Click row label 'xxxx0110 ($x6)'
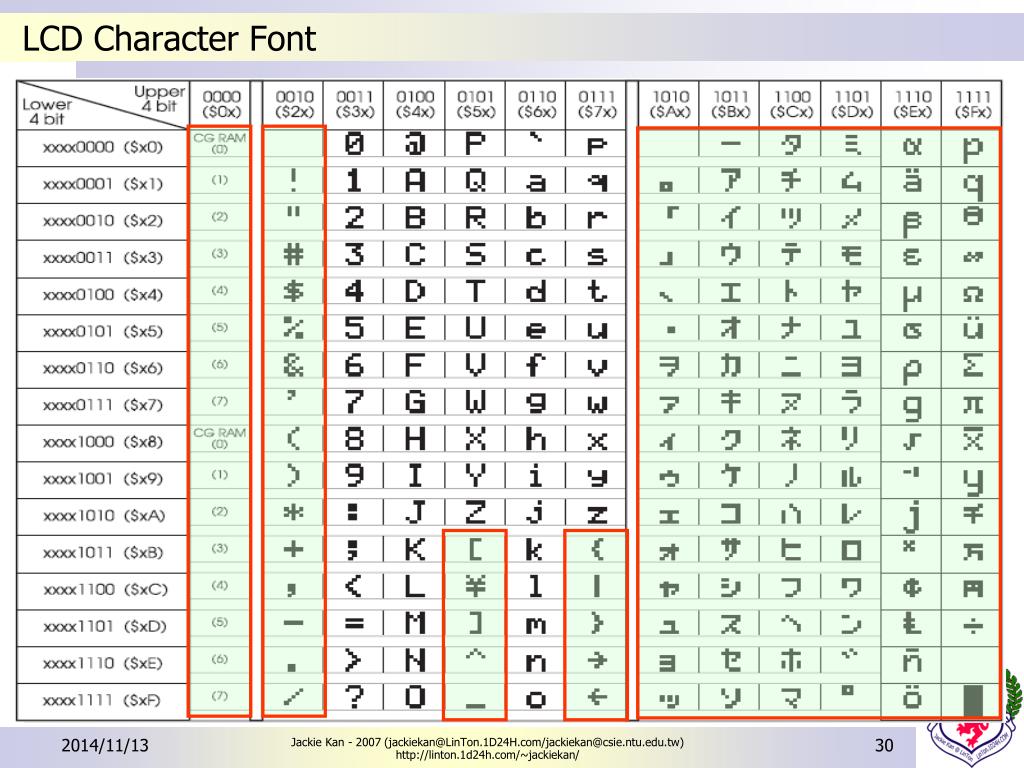This screenshot has width=1024, height=768. tap(103, 368)
